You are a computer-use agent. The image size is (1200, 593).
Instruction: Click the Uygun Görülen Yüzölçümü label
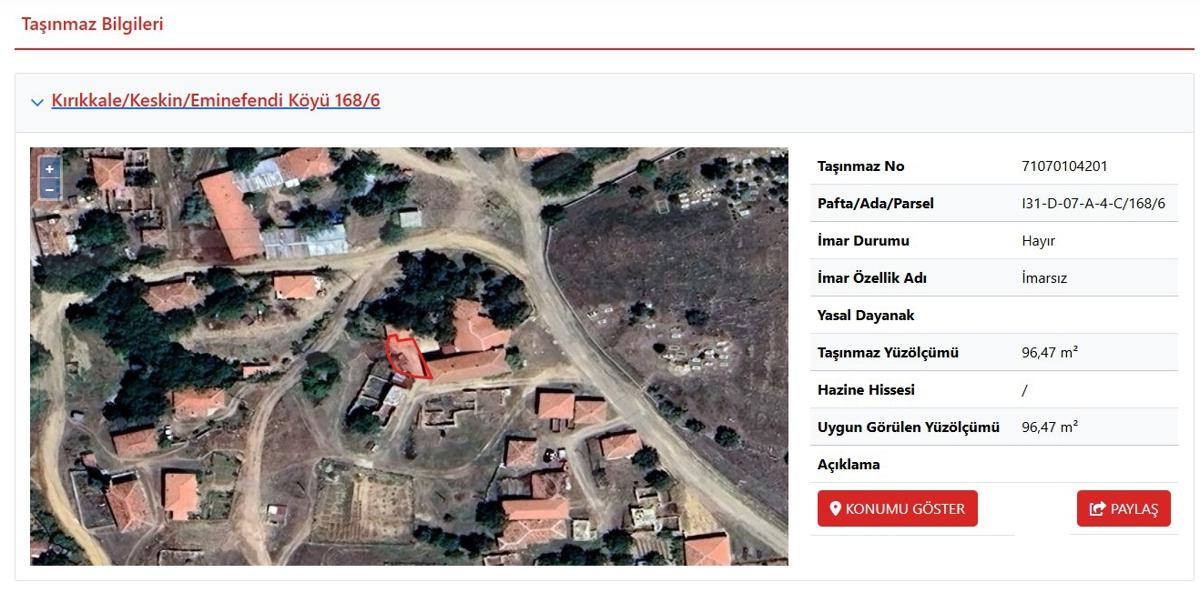click(x=908, y=427)
